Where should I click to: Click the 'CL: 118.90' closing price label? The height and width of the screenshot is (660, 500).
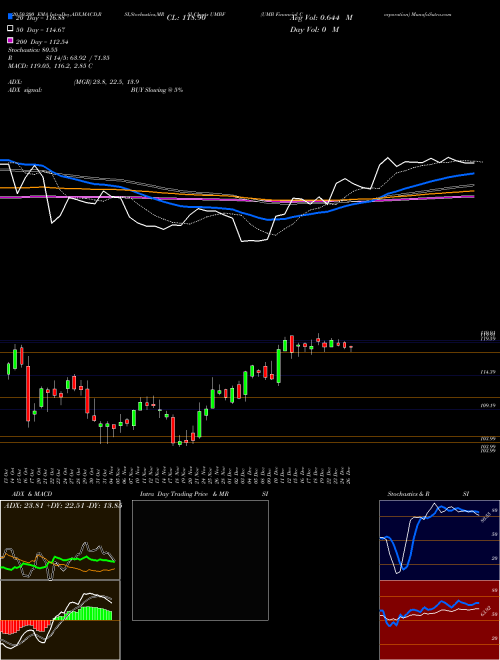click(x=186, y=18)
